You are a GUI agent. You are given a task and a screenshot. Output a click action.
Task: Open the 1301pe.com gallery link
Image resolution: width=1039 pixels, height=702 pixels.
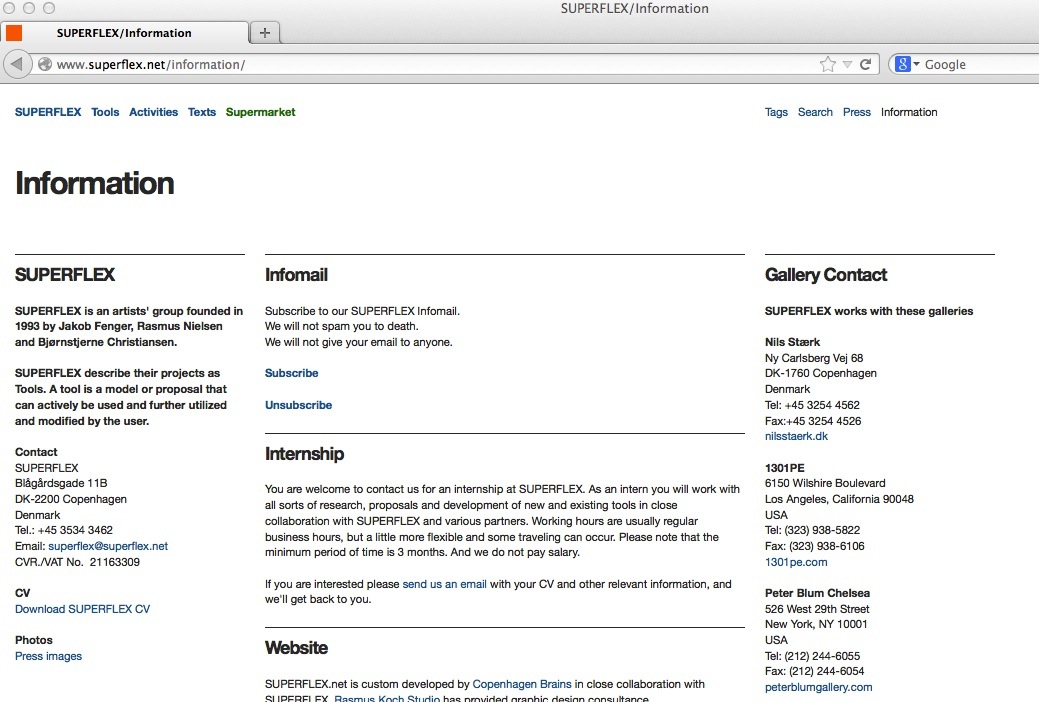(796, 562)
